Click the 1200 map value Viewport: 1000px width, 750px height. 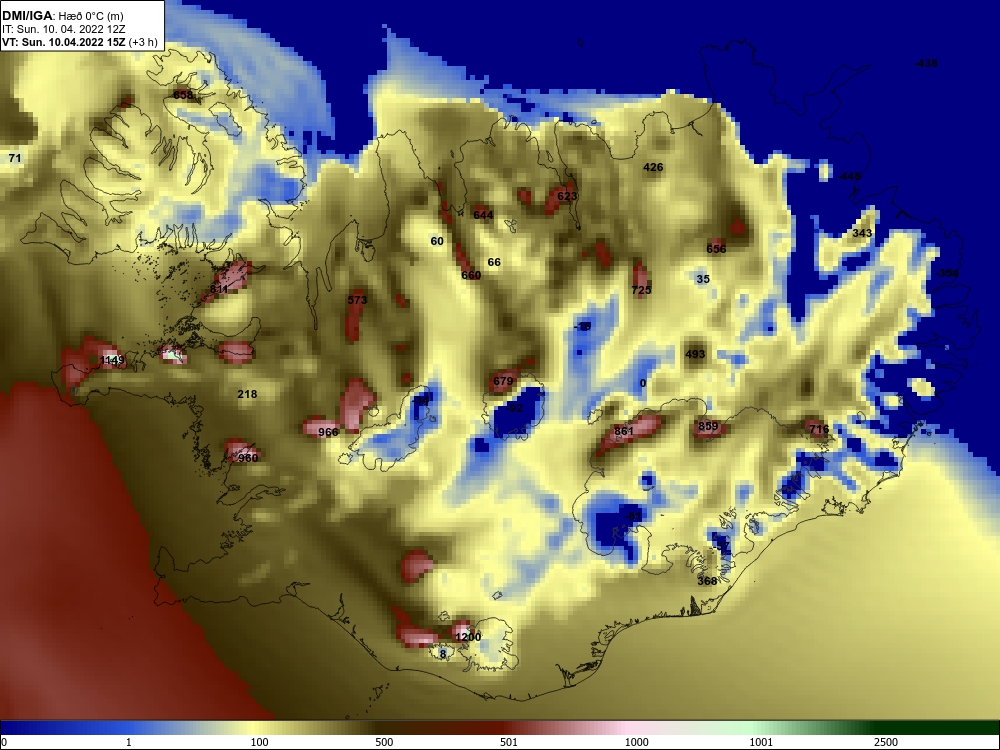point(467,636)
